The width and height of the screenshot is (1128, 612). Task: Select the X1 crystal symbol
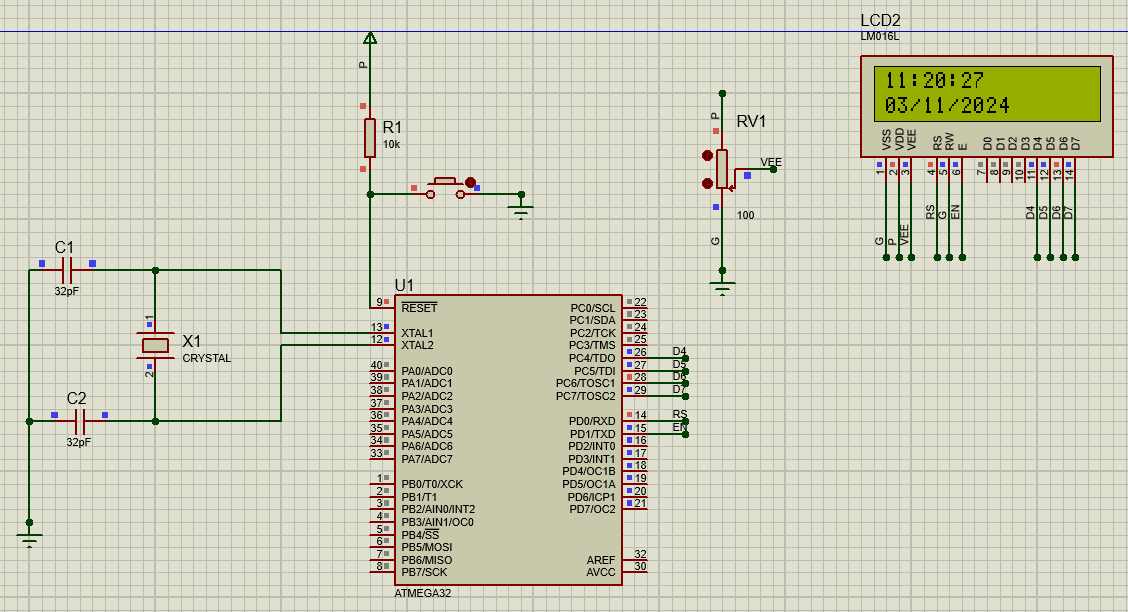155,346
